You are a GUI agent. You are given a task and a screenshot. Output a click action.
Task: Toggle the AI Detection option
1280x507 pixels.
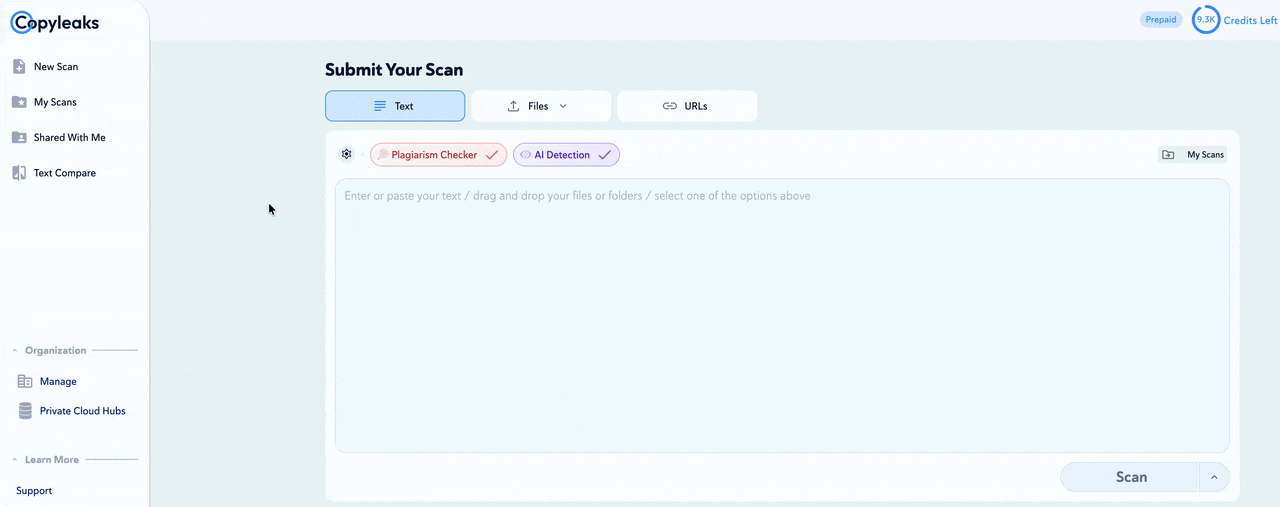point(566,155)
